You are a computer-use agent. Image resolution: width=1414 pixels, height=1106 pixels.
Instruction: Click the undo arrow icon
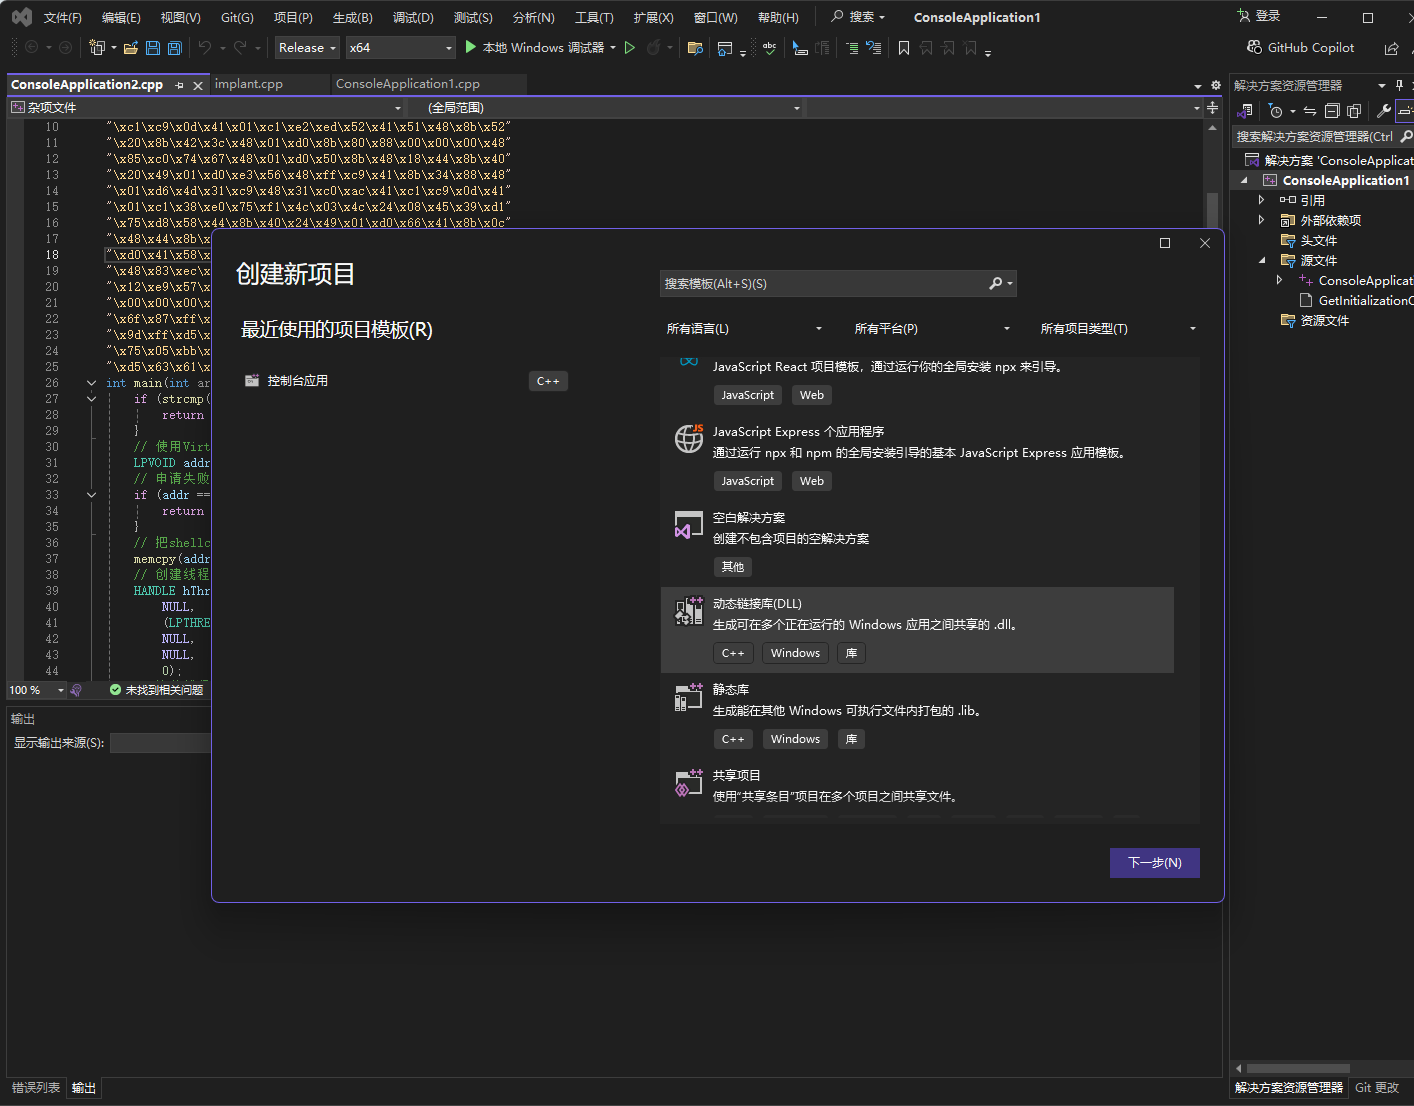point(205,47)
